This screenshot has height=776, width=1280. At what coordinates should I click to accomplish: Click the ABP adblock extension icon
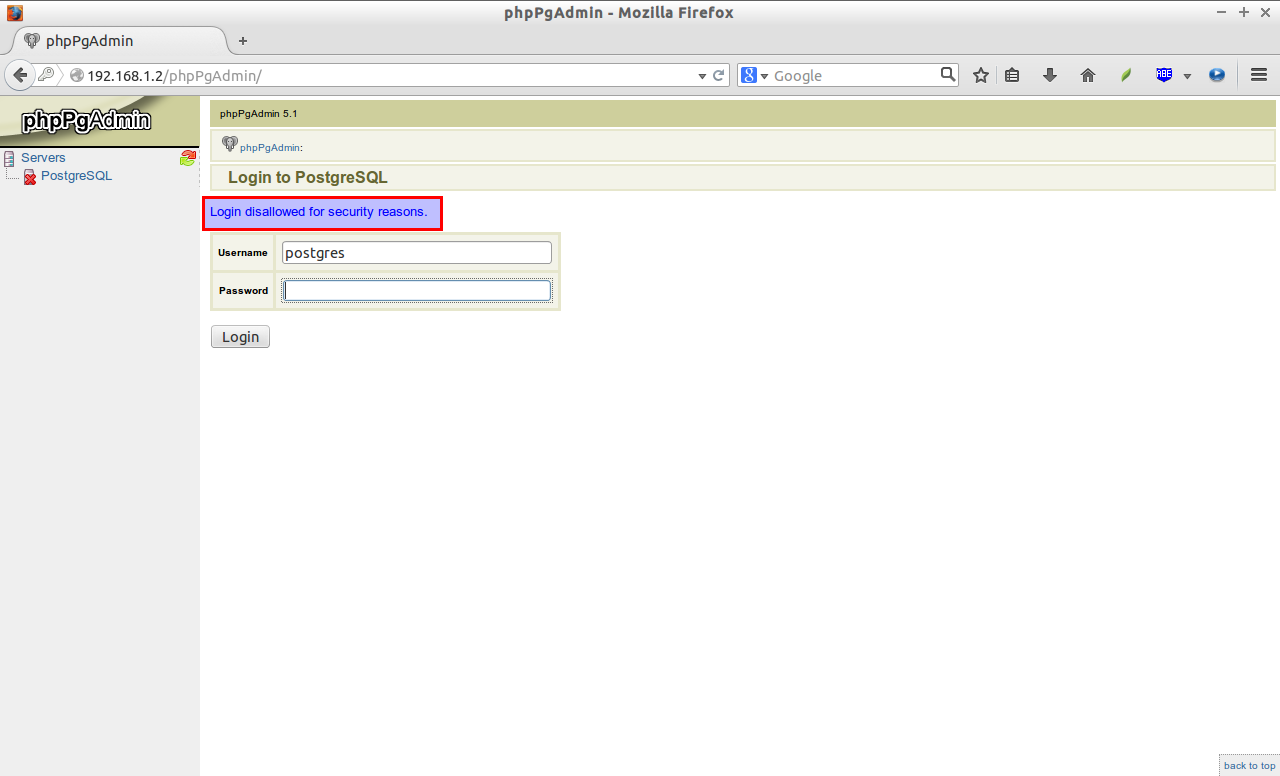coord(1164,75)
